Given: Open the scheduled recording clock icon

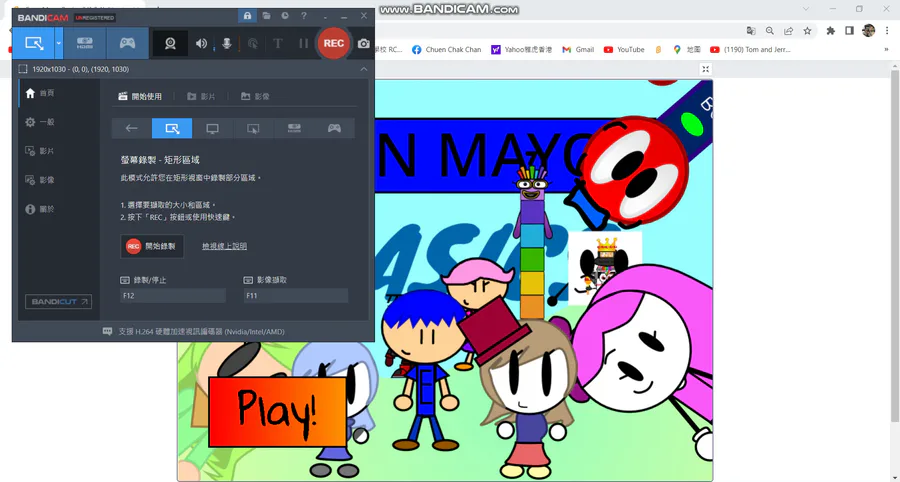Looking at the screenshot, I should [285, 16].
